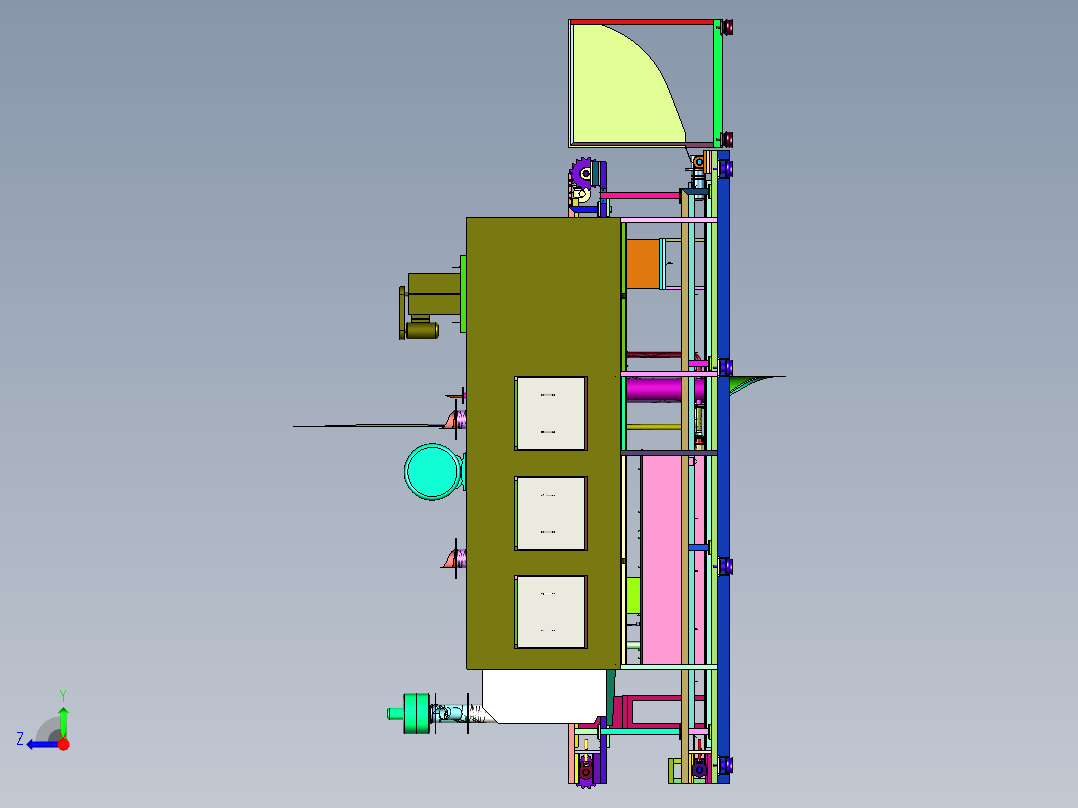Click the Y label on the axis triad
Screen dimensions: 1078x808
(x=63, y=695)
